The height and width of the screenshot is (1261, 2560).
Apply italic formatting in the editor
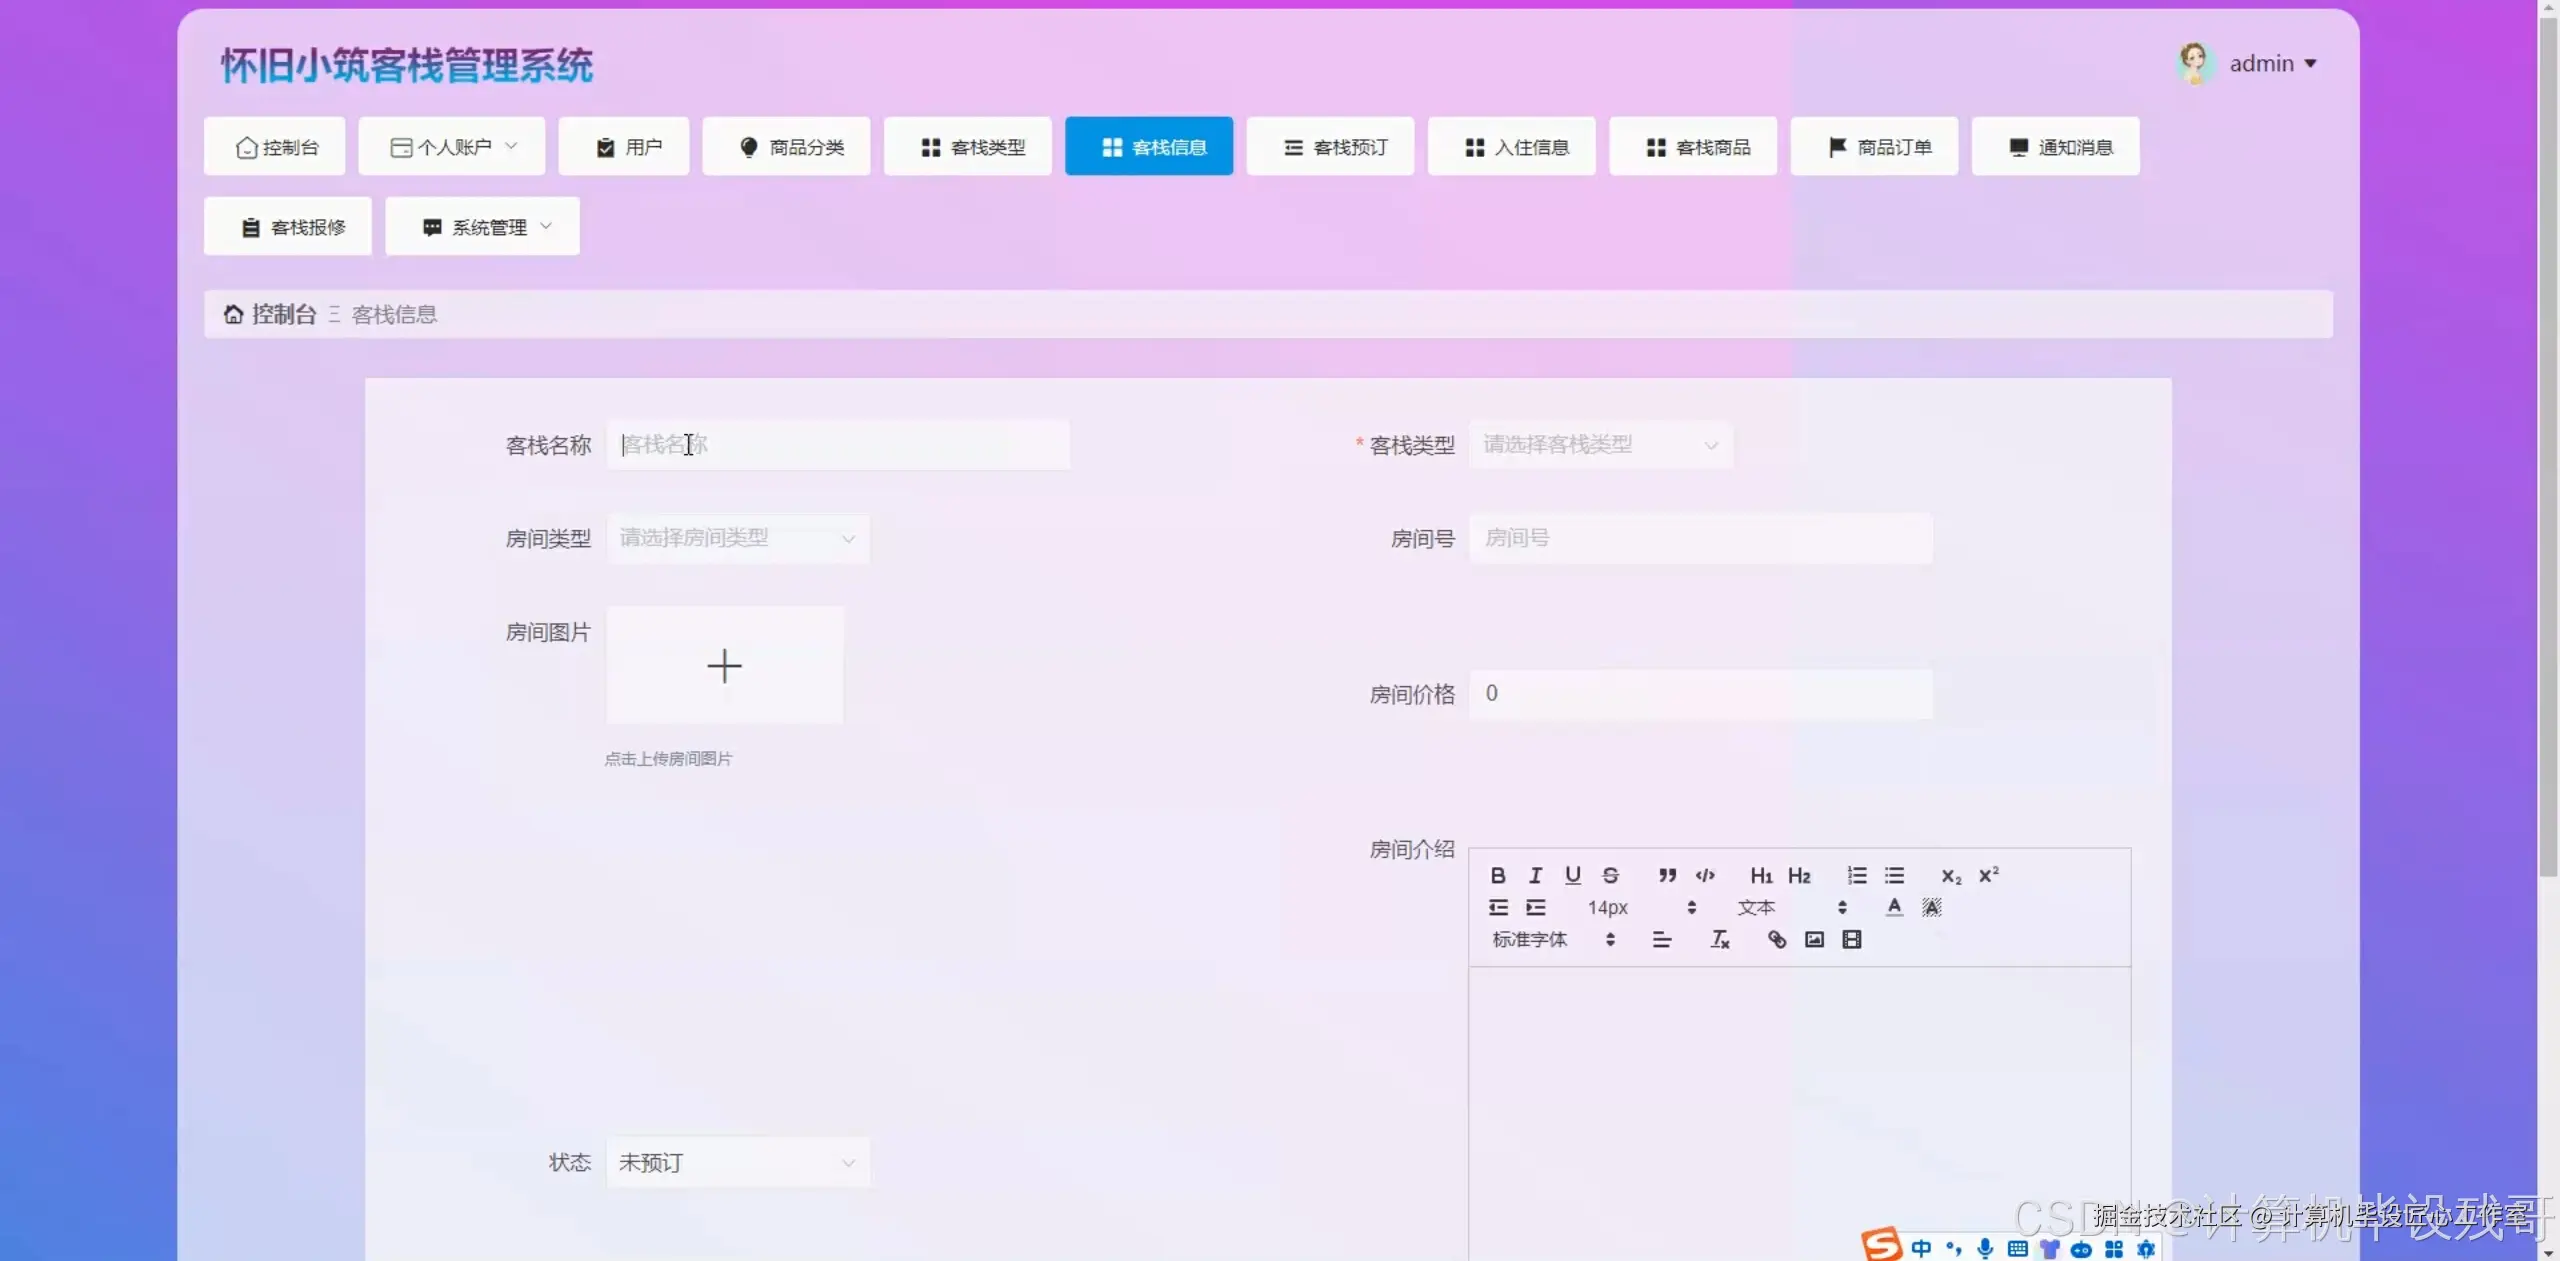[1535, 875]
